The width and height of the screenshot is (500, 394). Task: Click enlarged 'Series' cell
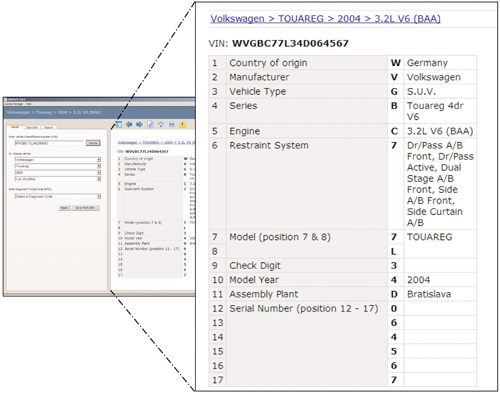[307, 111]
